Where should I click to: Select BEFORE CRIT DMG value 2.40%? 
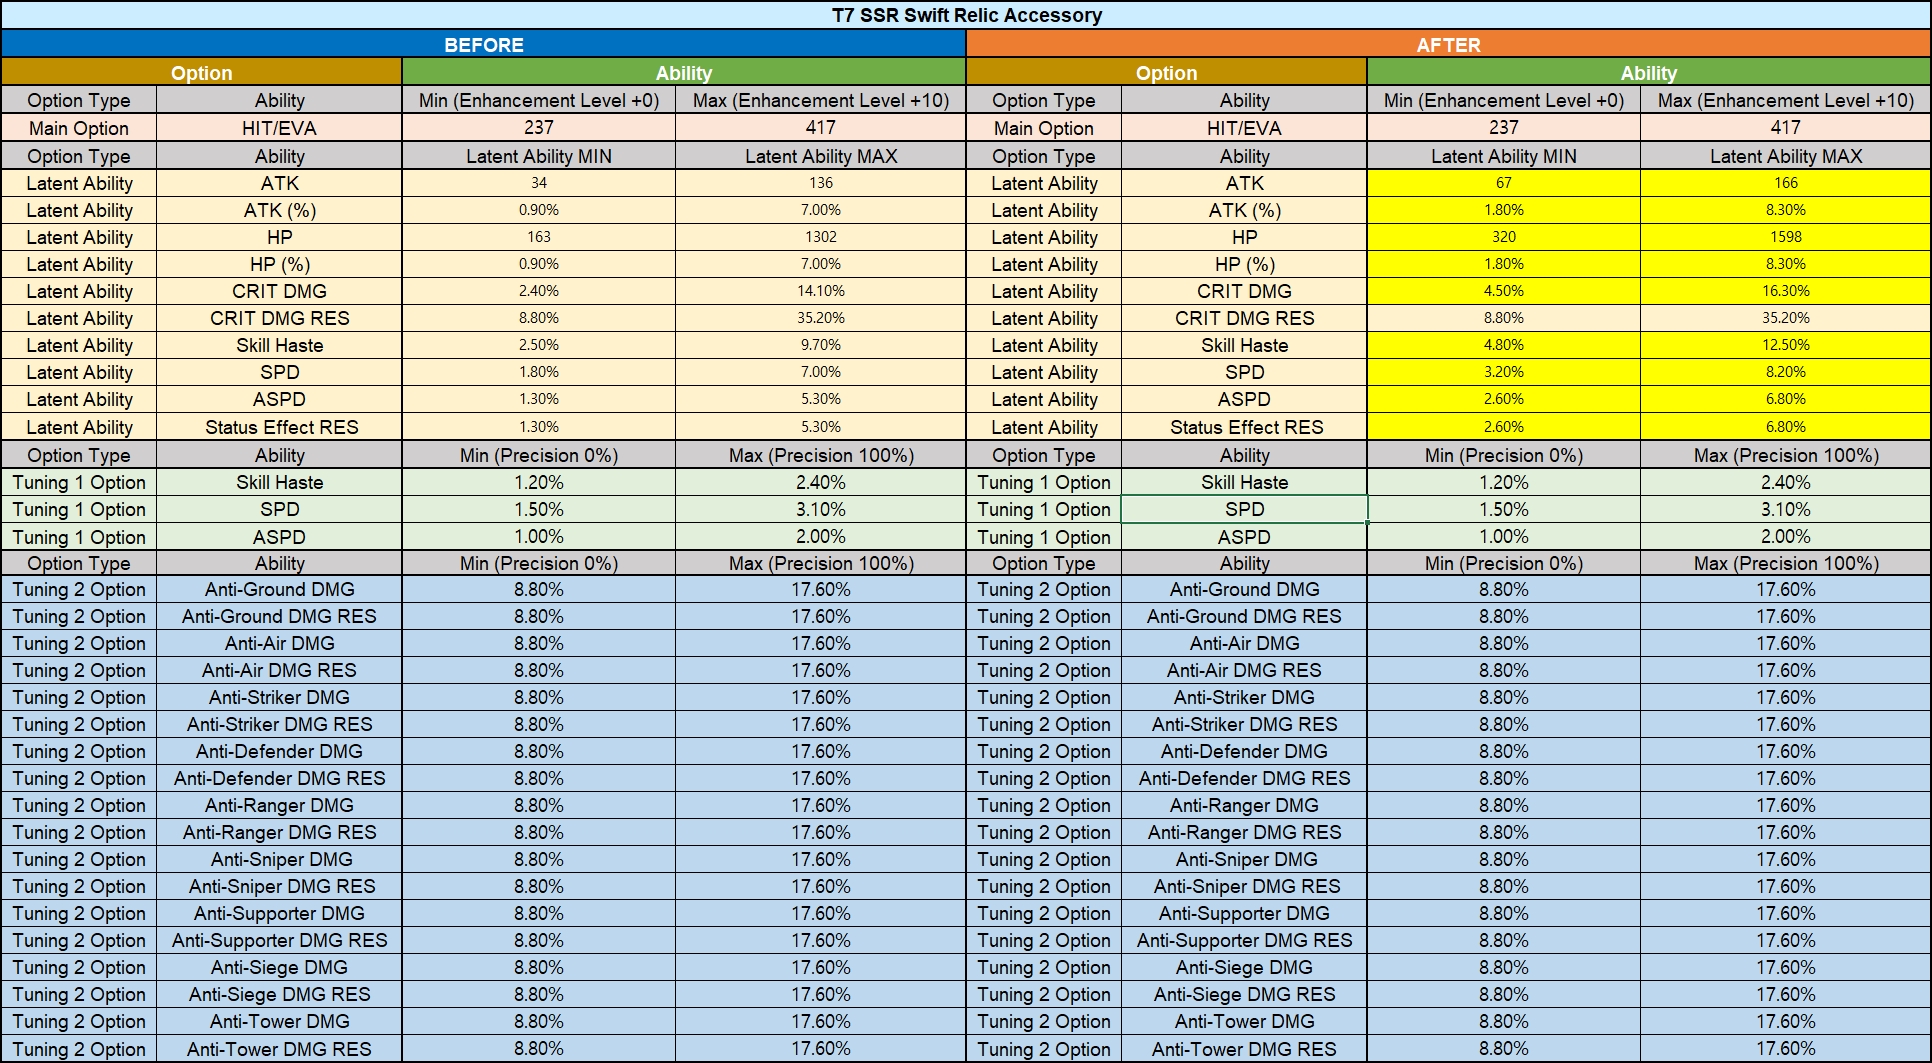pos(539,291)
